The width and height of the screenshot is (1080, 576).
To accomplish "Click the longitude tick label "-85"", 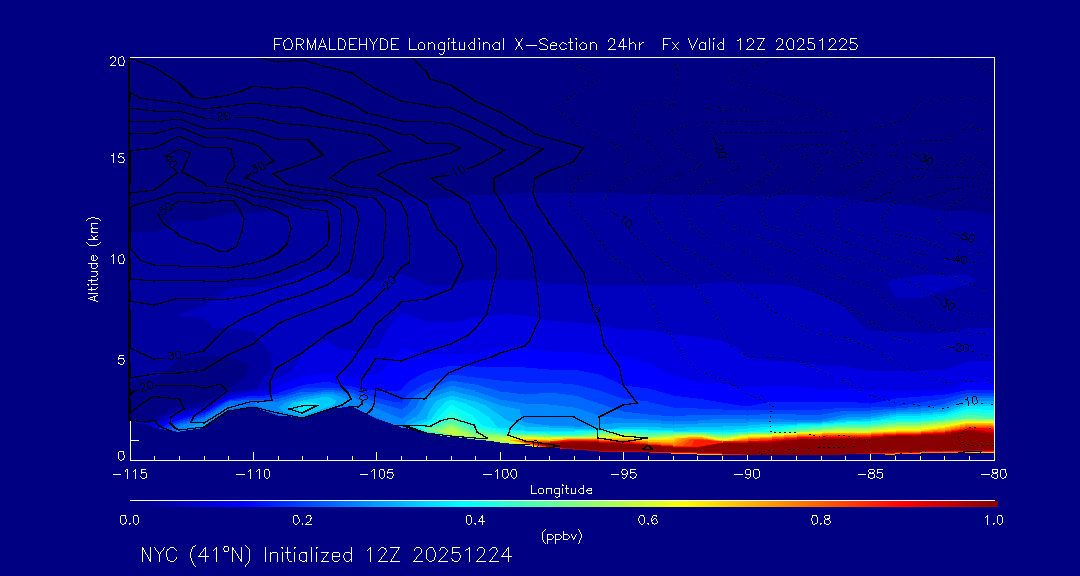I will click(871, 475).
